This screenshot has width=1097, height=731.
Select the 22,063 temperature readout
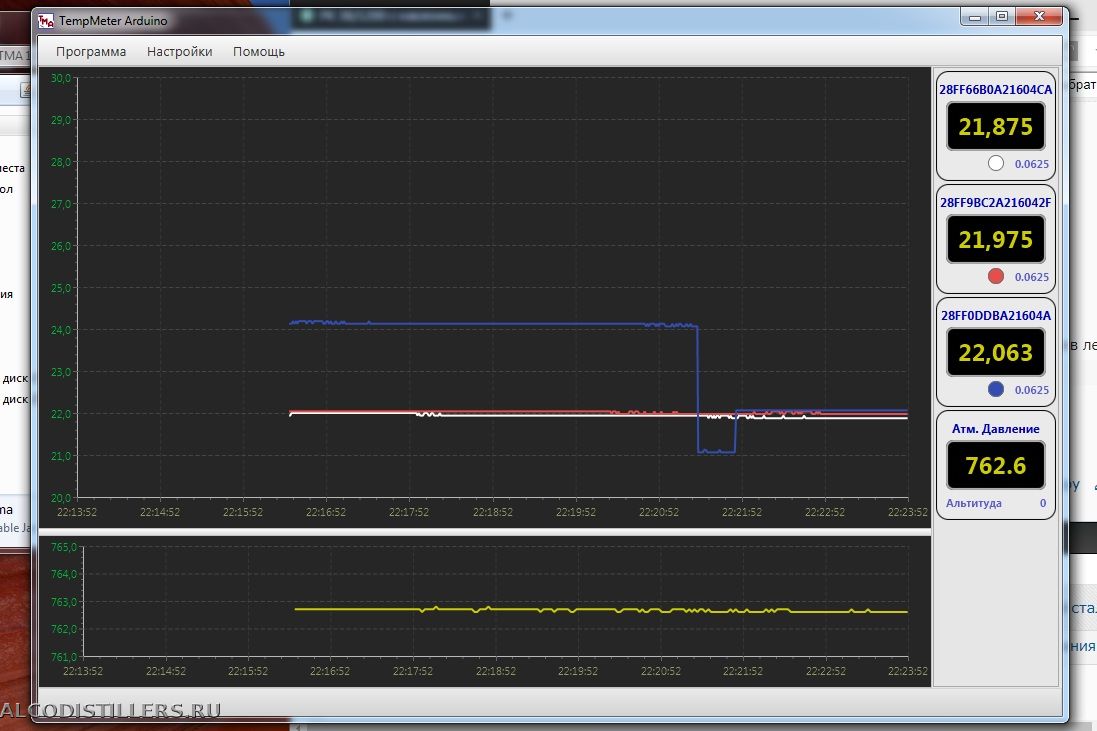(x=995, y=352)
